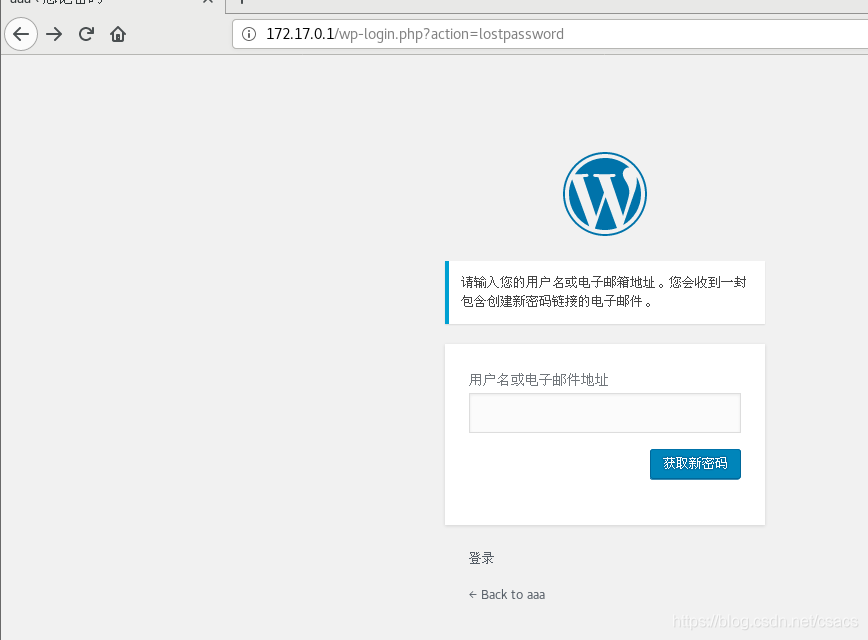
Task: Open the browser home page icon
Action: (118, 34)
